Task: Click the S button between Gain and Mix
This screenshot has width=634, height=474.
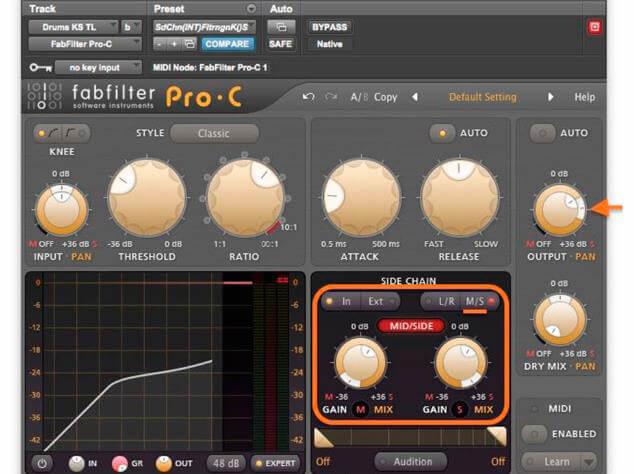Action: [x=460, y=410]
